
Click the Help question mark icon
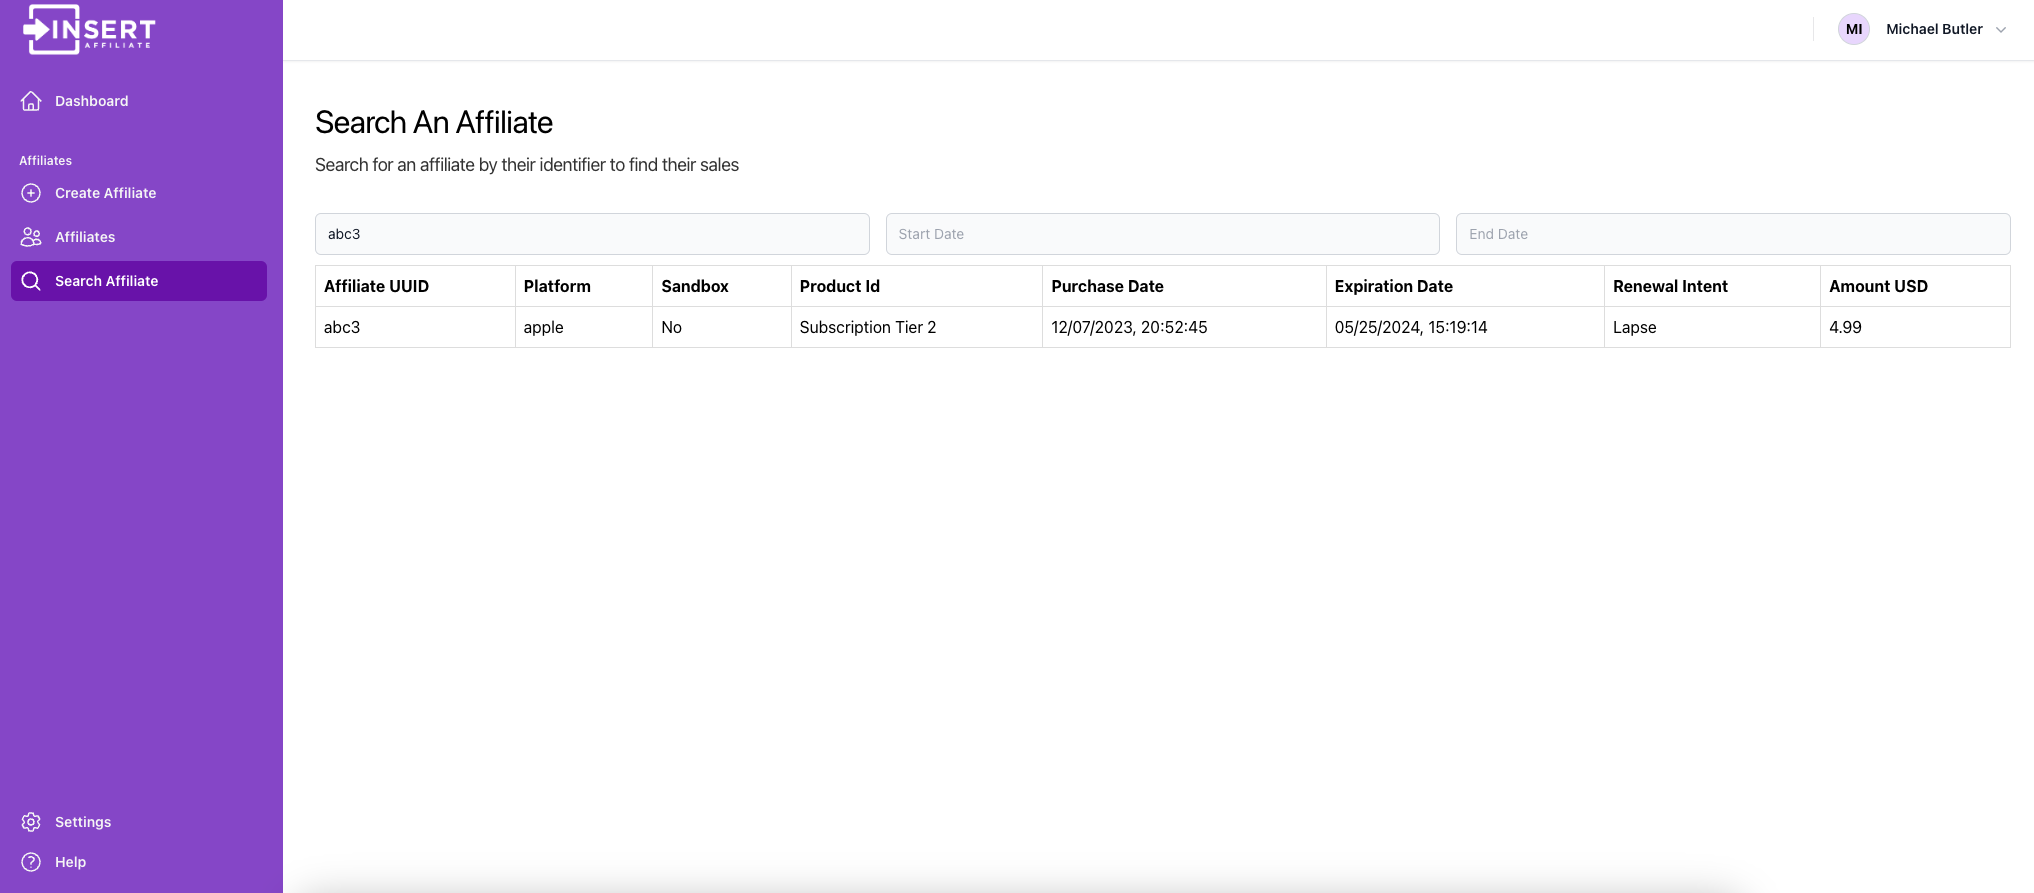[x=31, y=862]
